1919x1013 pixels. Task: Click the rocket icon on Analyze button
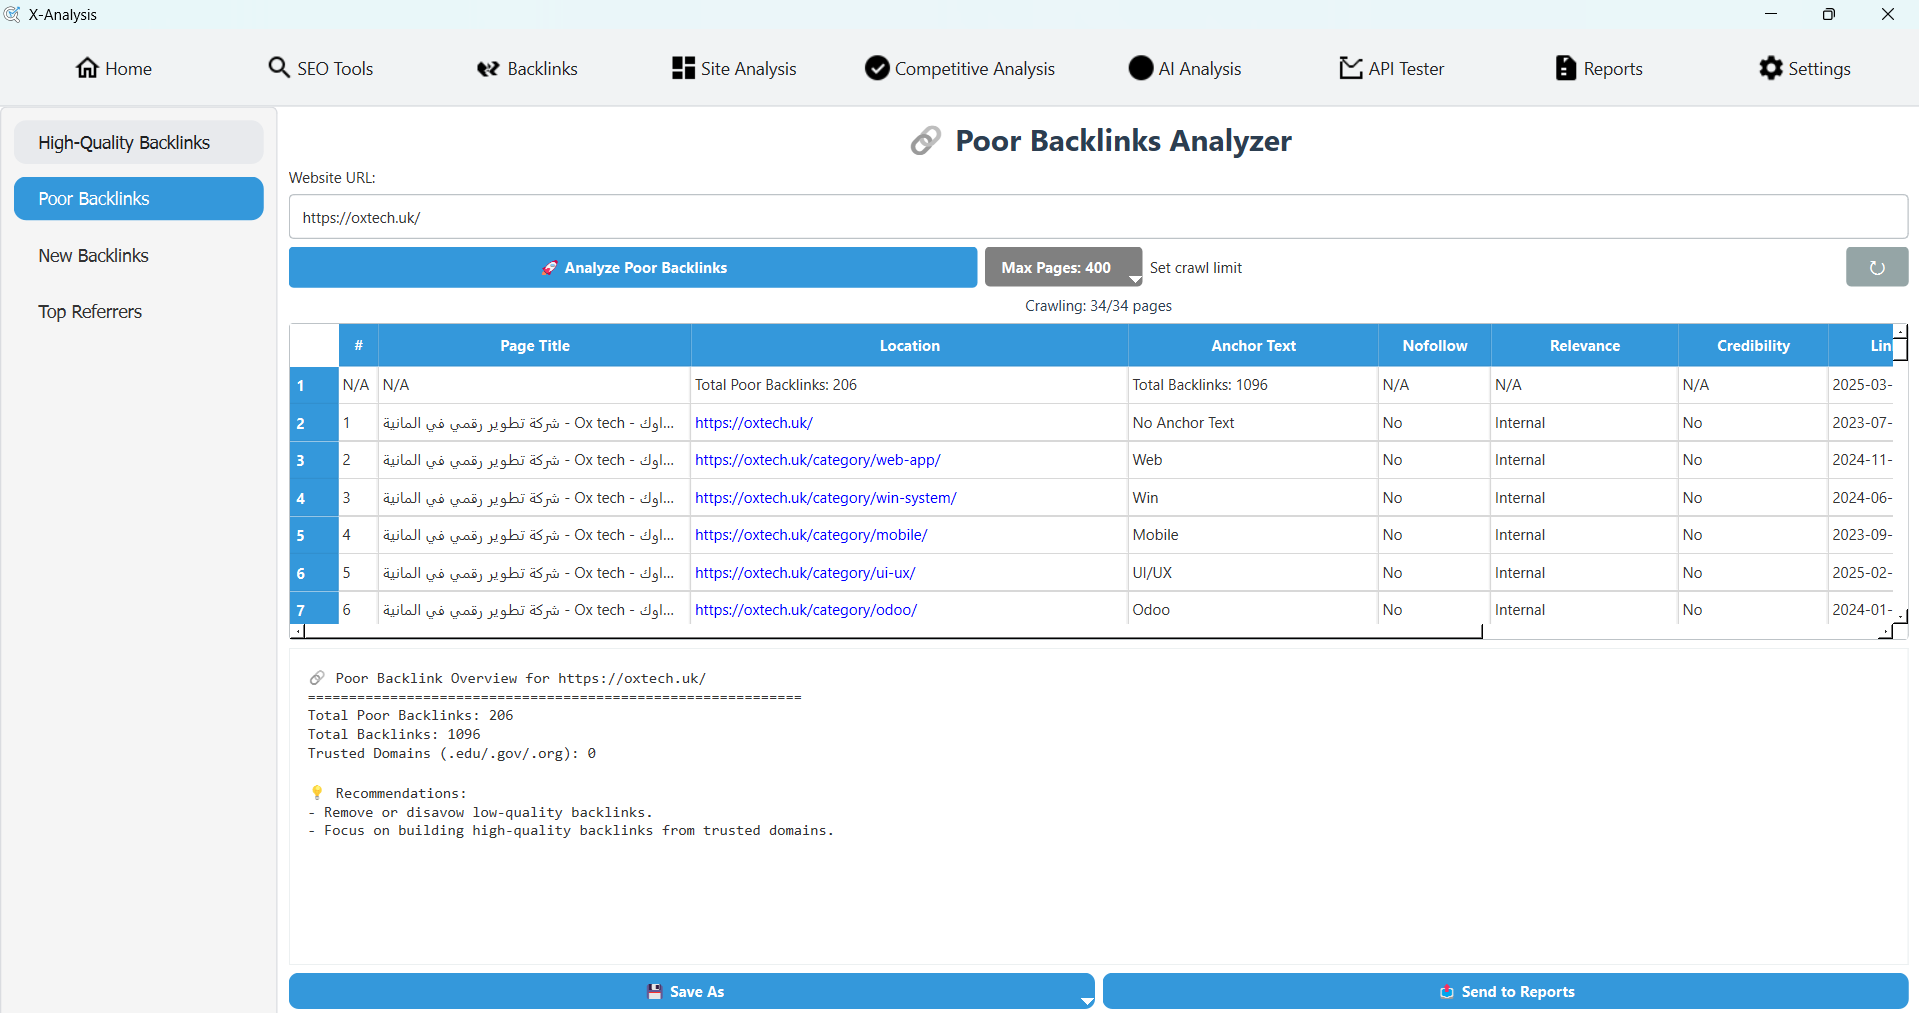click(x=549, y=268)
